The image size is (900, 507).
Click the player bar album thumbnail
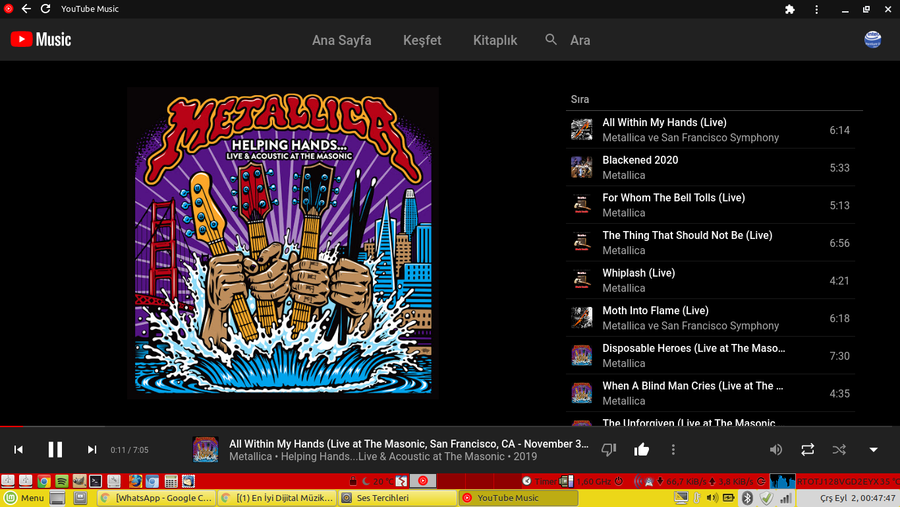click(x=205, y=450)
